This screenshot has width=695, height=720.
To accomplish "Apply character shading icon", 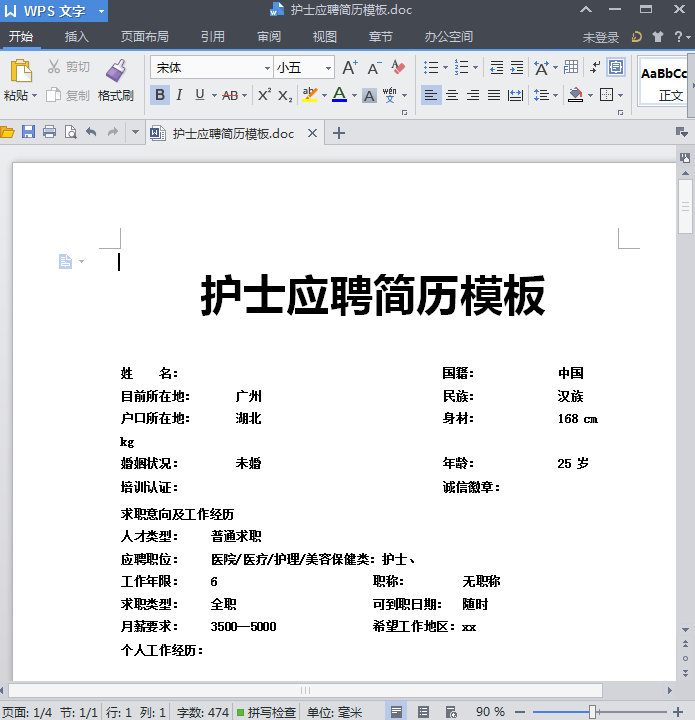I will tap(369, 96).
